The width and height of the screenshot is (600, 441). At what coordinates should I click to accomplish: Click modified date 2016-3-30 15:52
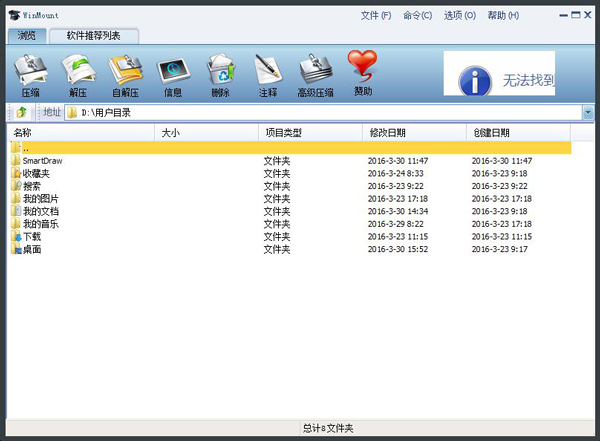coord(398,249)
